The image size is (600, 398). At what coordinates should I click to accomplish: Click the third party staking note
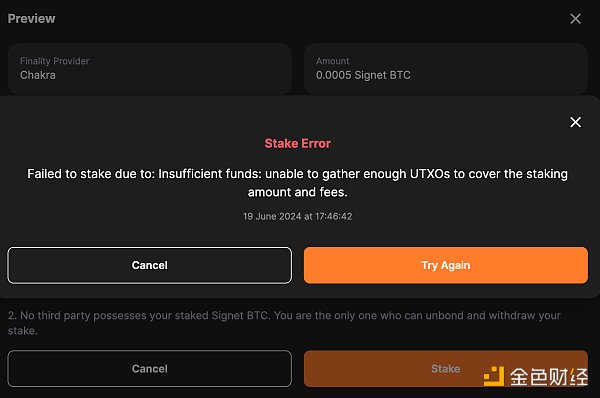284,323
